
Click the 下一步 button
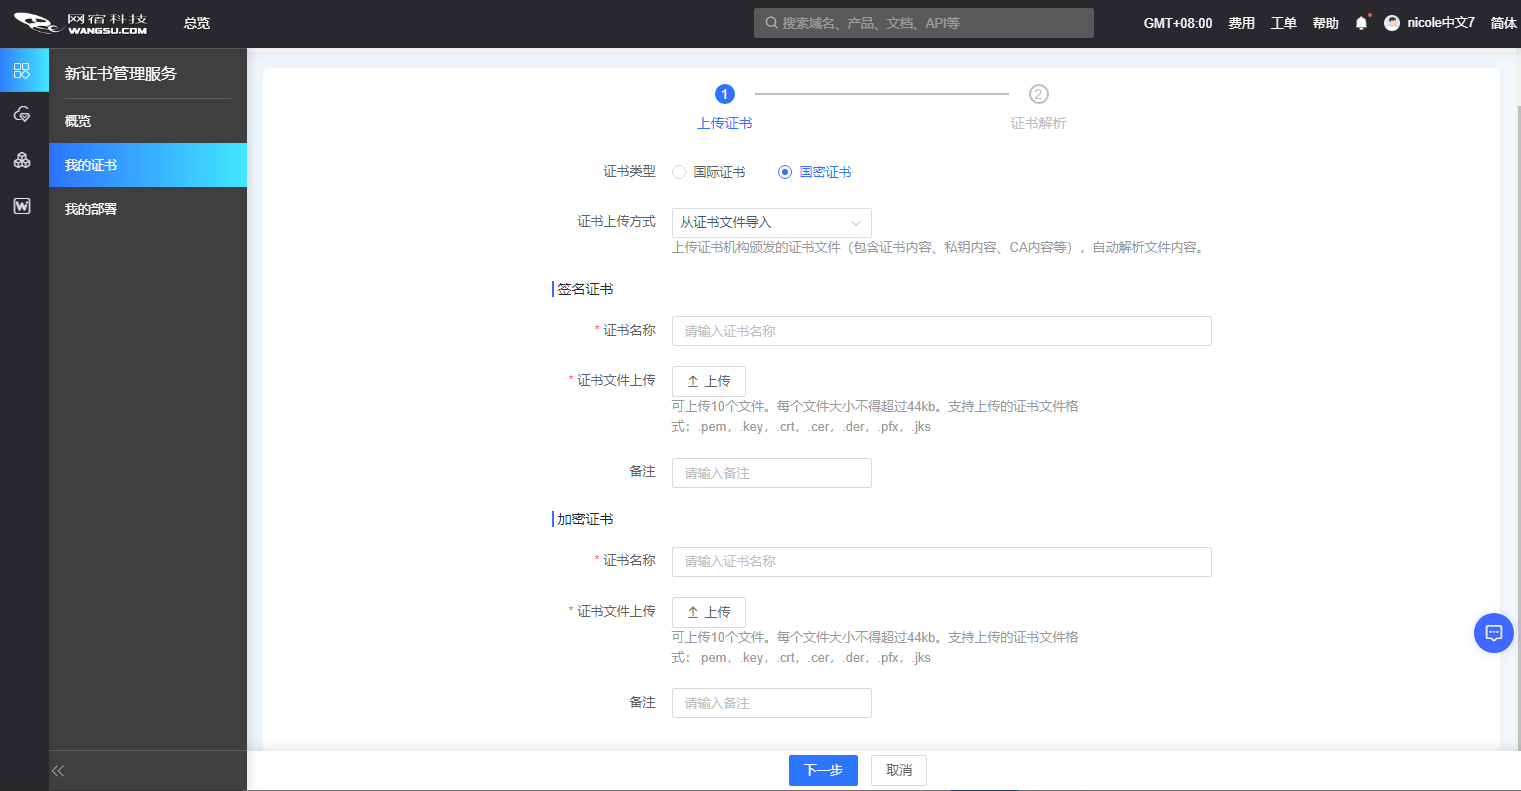(x=823, y=770)
